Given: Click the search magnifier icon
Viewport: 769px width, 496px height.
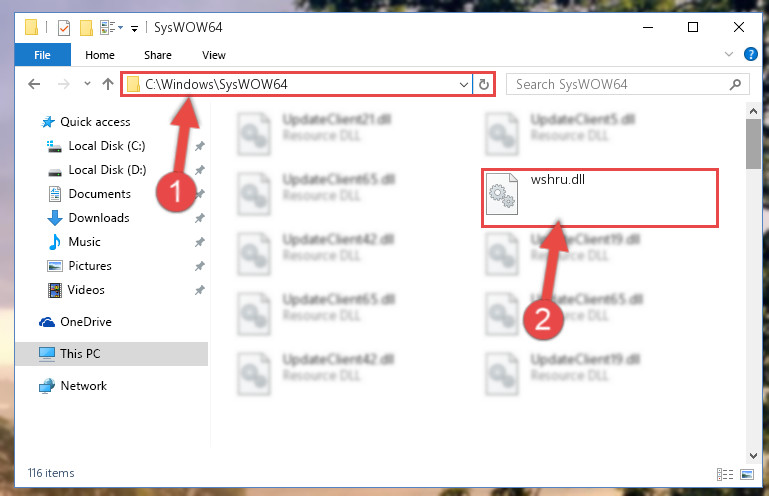Looking at the screenshot, I should (x=735, y=84).
